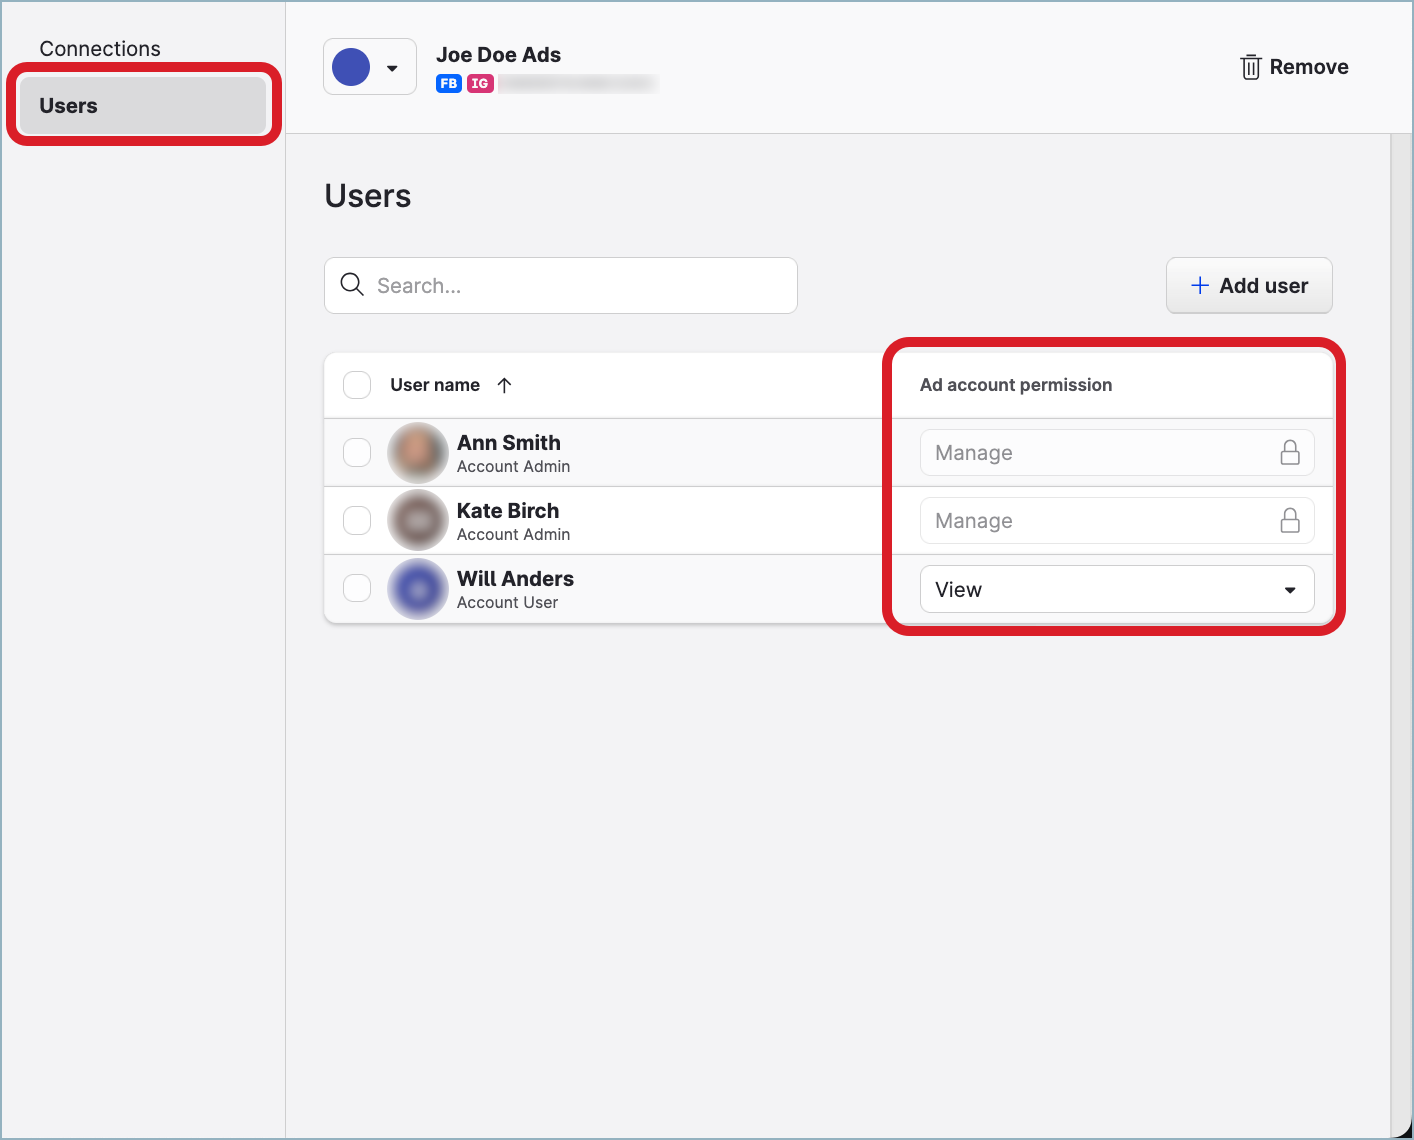Expand the ad account selector dropdown
Viewport: 1414px width, 1140px height.
392,68
